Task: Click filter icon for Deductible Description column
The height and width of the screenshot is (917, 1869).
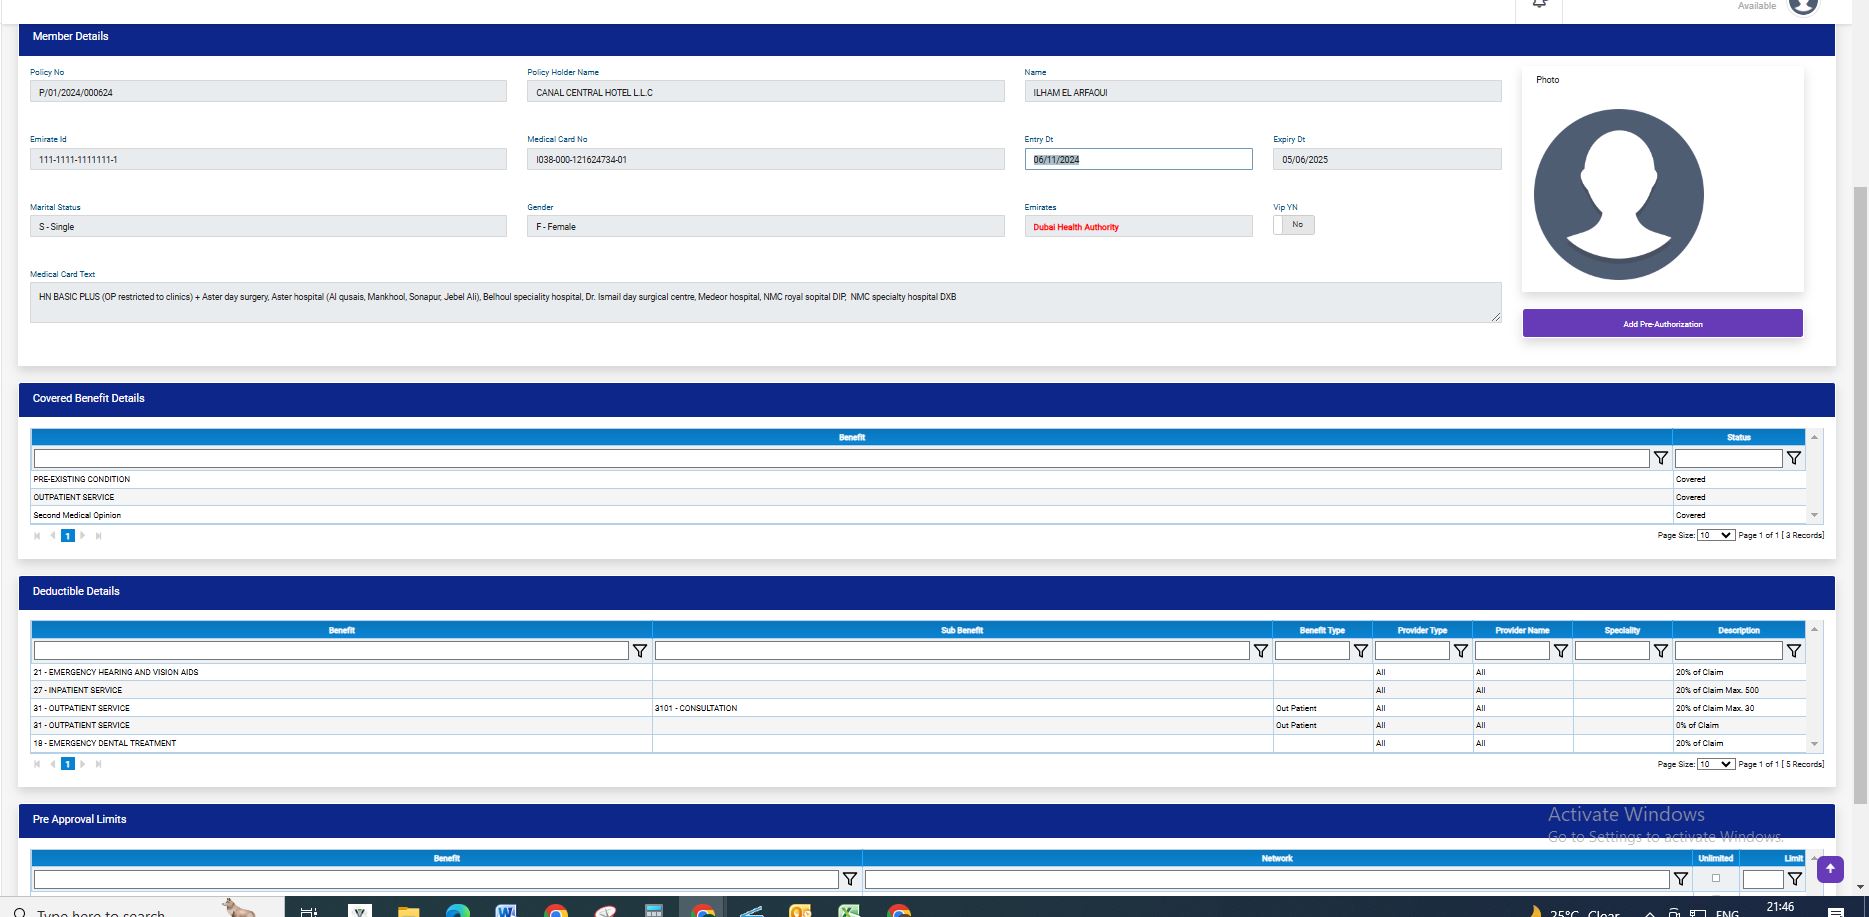Action: [1794, 651]
